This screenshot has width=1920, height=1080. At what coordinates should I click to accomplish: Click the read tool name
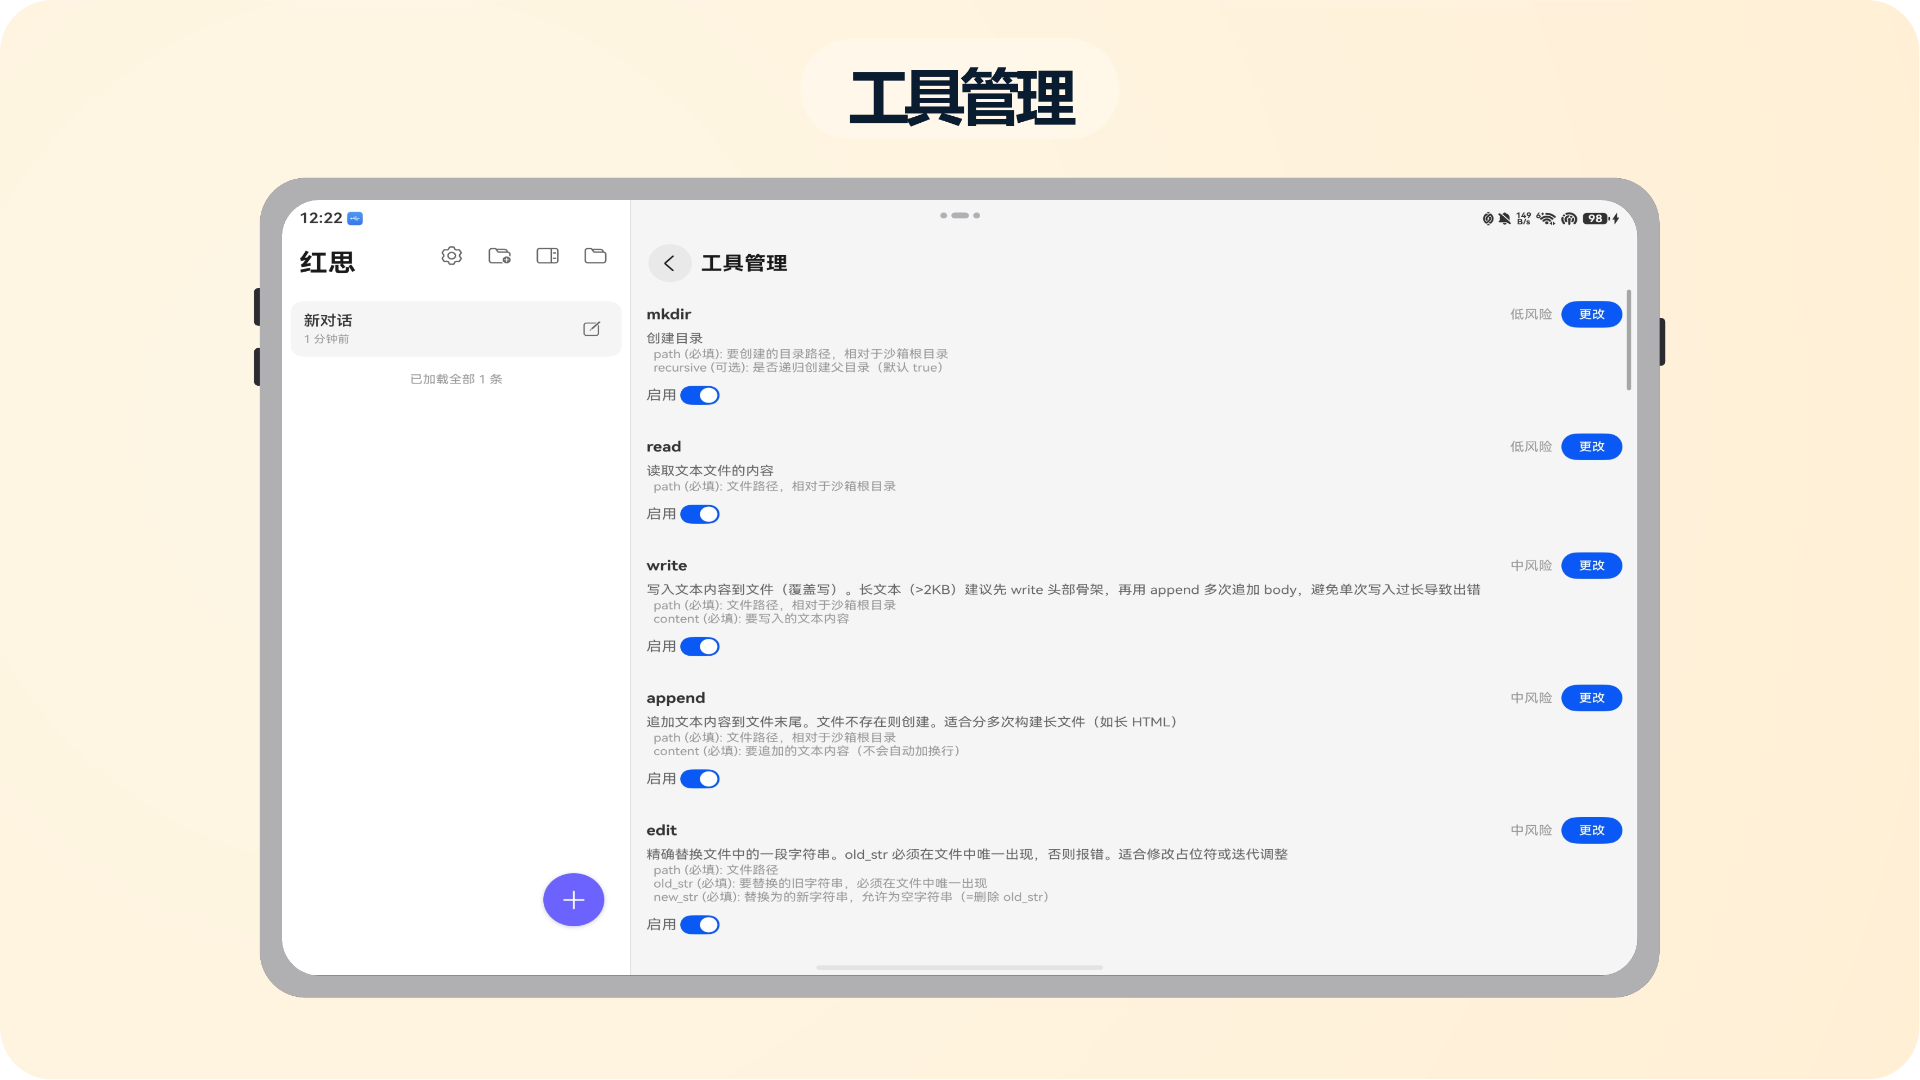pyautogui.click(x=664, y=447)
